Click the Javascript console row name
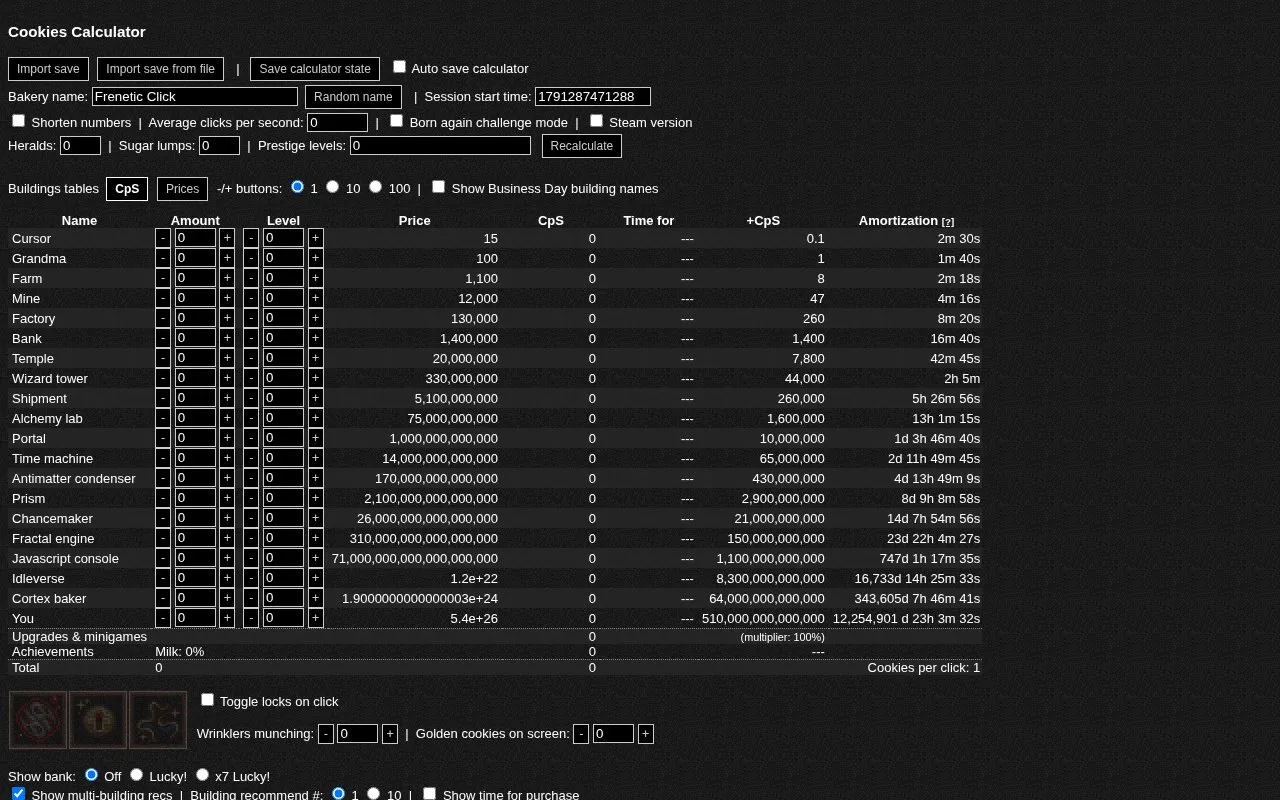Viewport: 1280px width, 800px height. coord(65,559)
